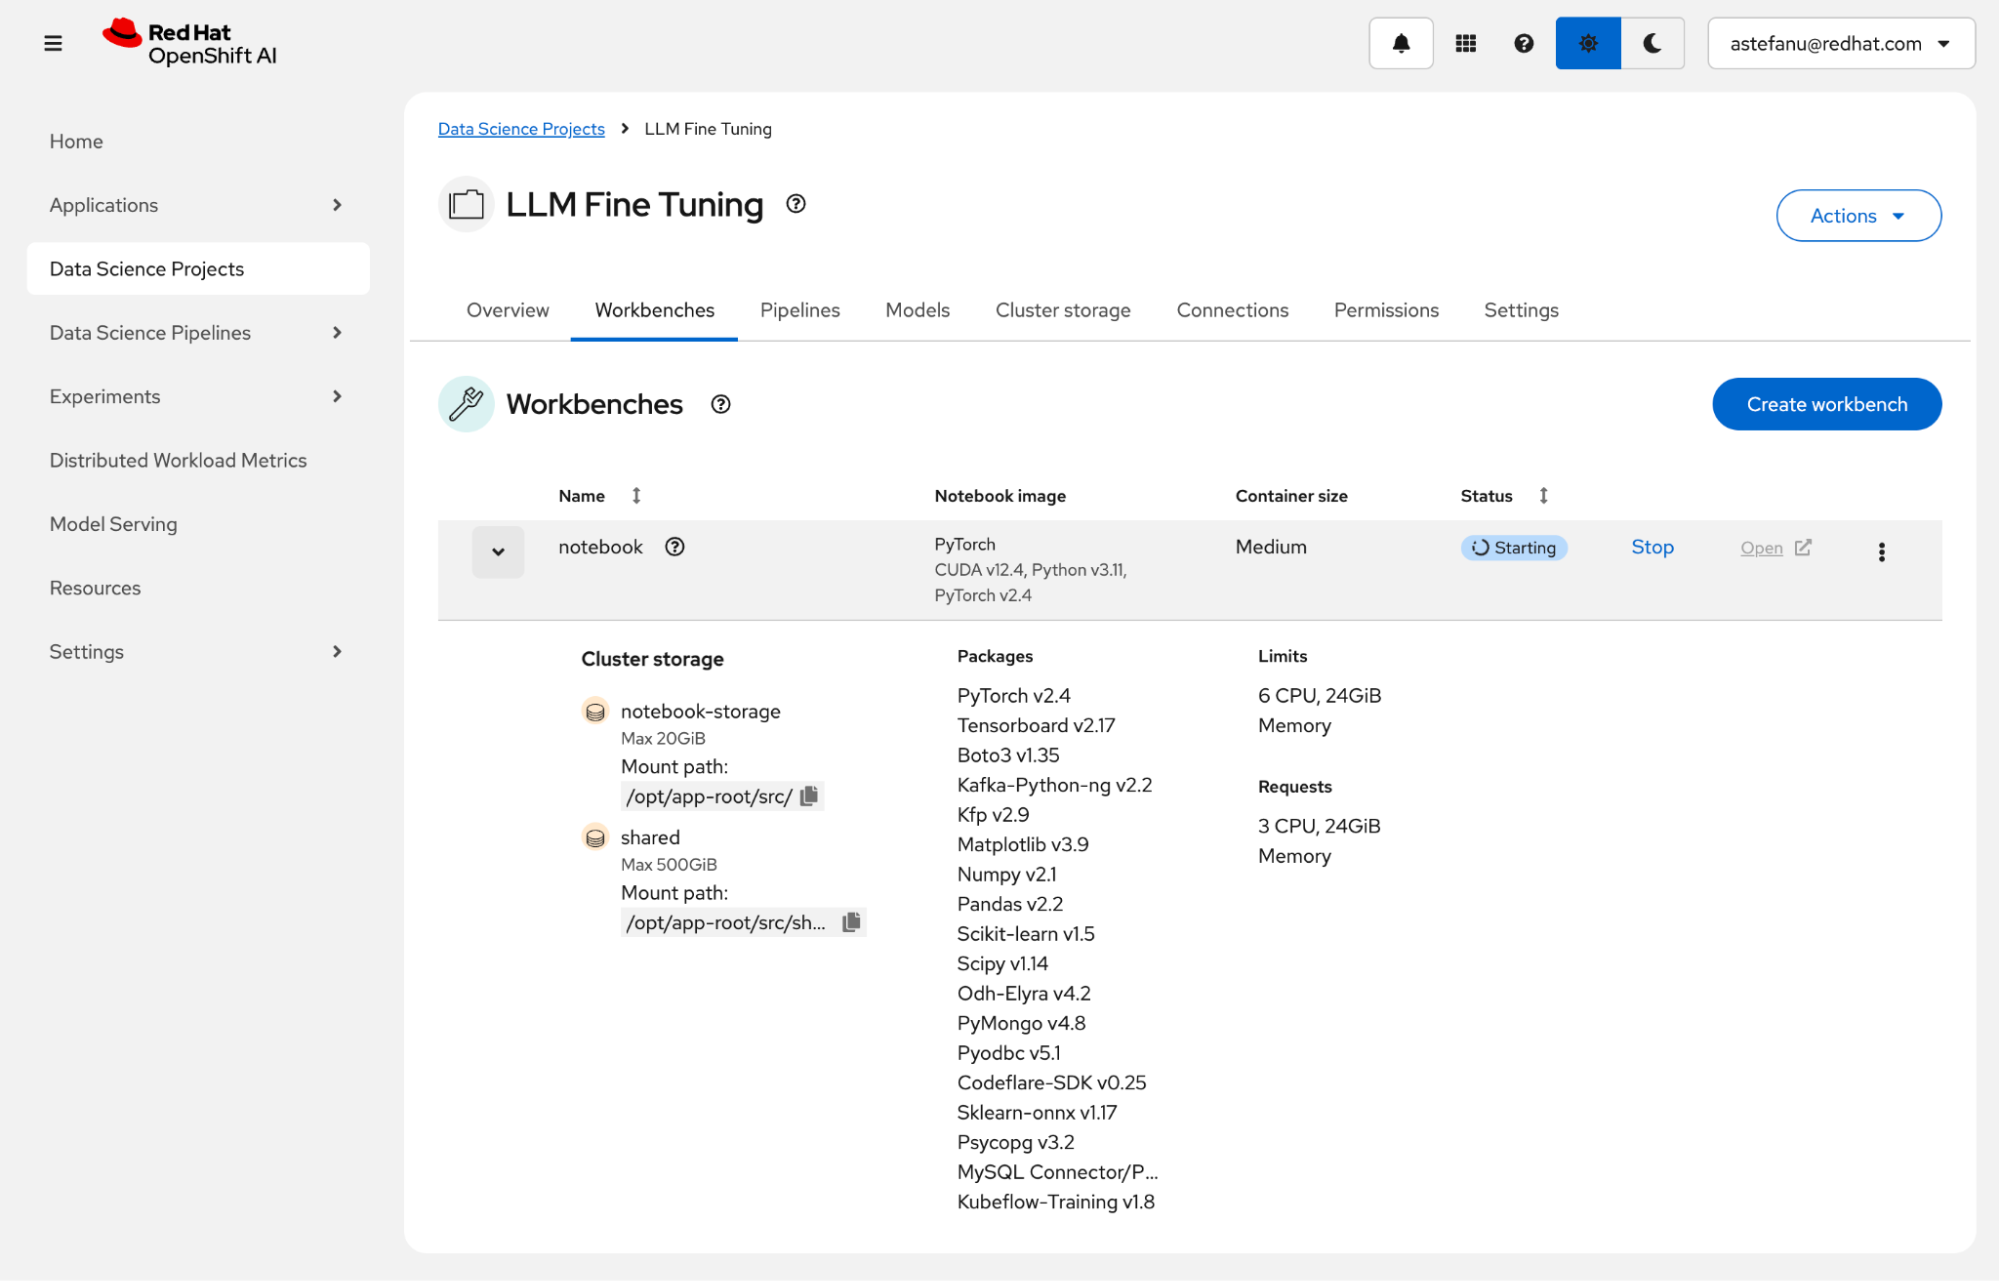Viewport: 1999px width, 1281px height.
Task: Click the help question mark in header
Action: pyautogui.click(x=1523, y=43)
